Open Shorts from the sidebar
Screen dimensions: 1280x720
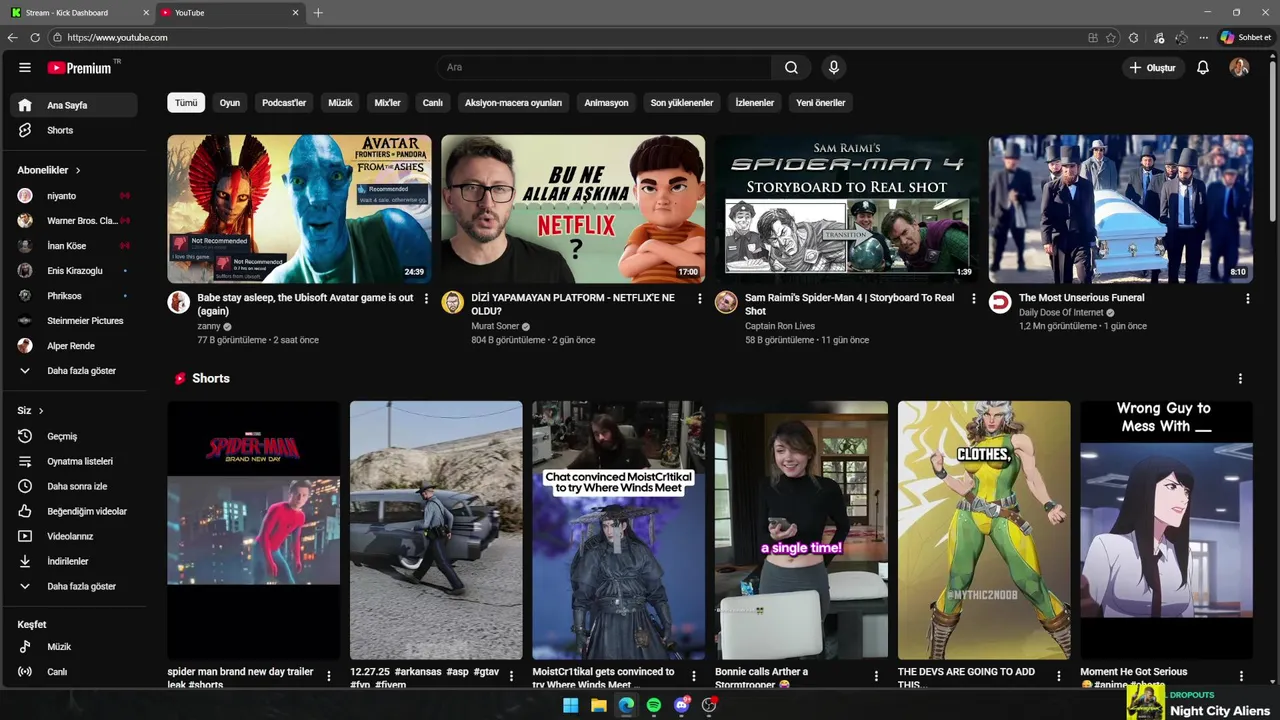click(74, 130)
